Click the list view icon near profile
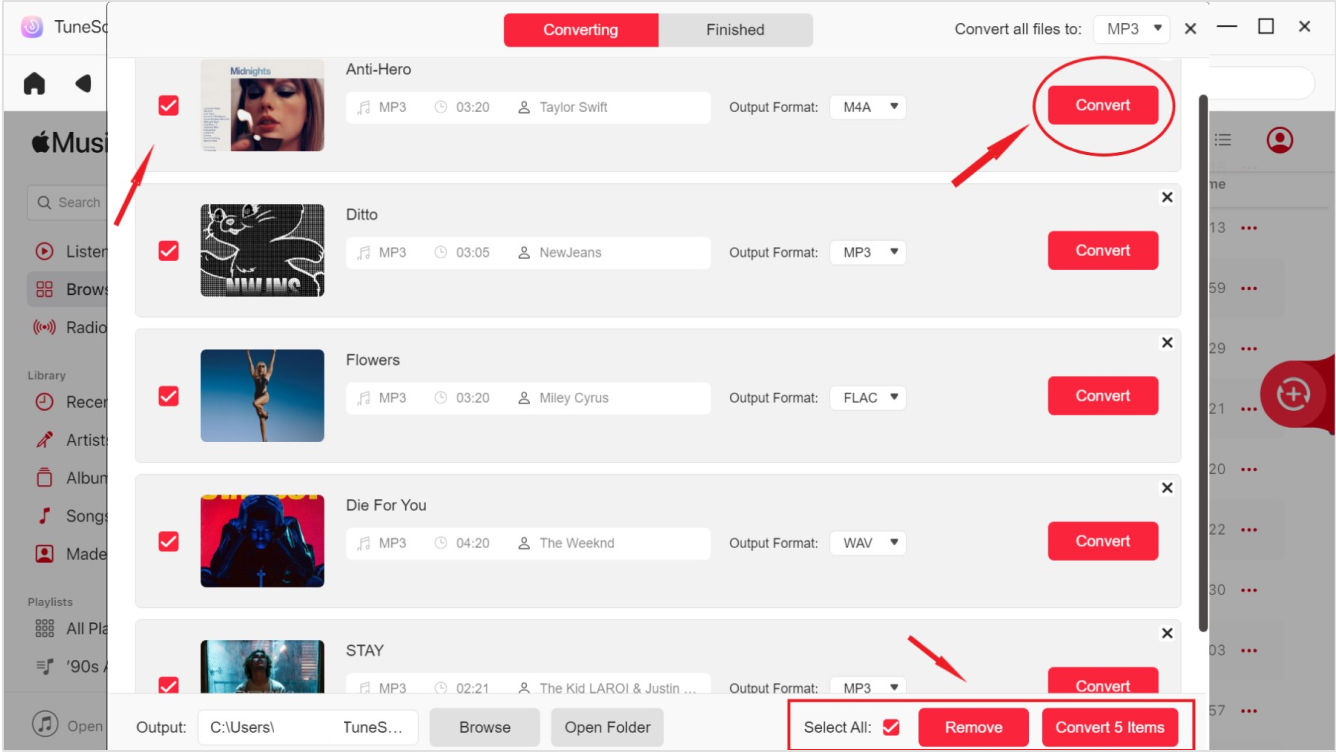1336x752 pixels. (x=1222, y=140)
